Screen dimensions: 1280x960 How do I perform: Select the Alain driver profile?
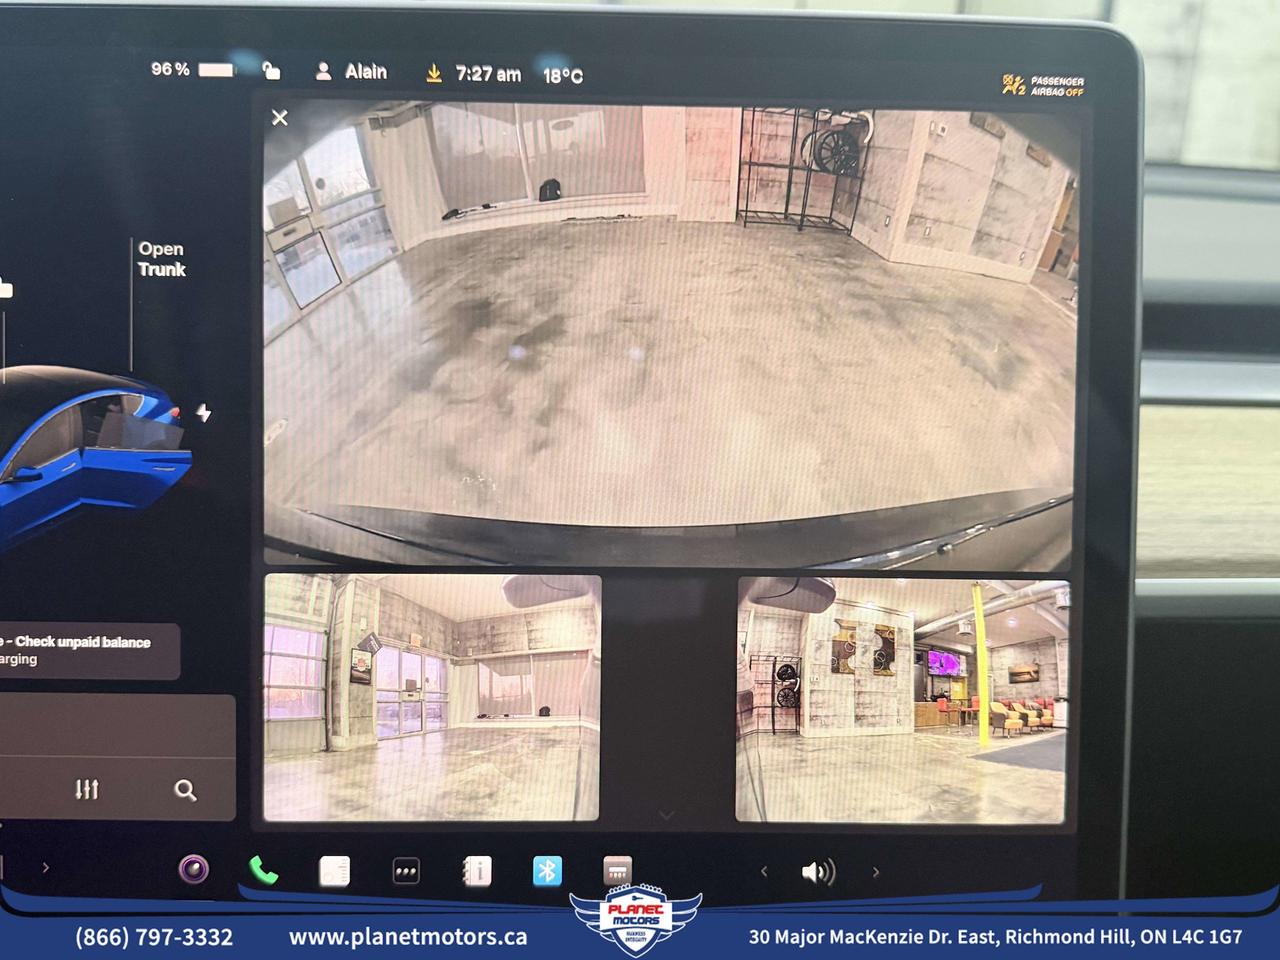coord(349,71)
